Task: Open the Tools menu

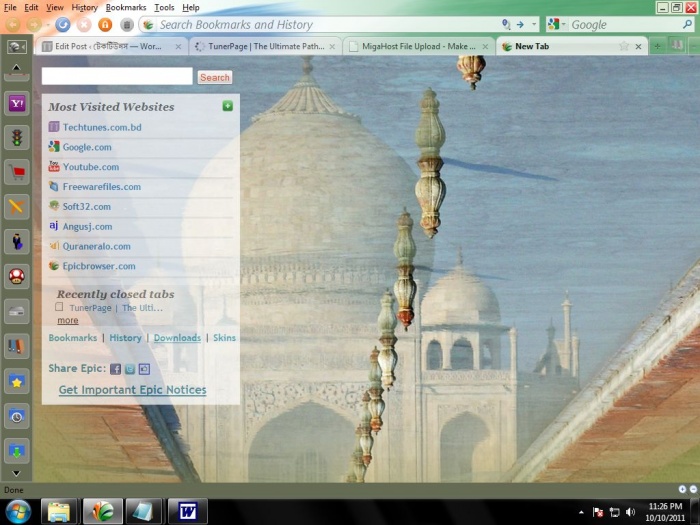Action: point(164,8)
